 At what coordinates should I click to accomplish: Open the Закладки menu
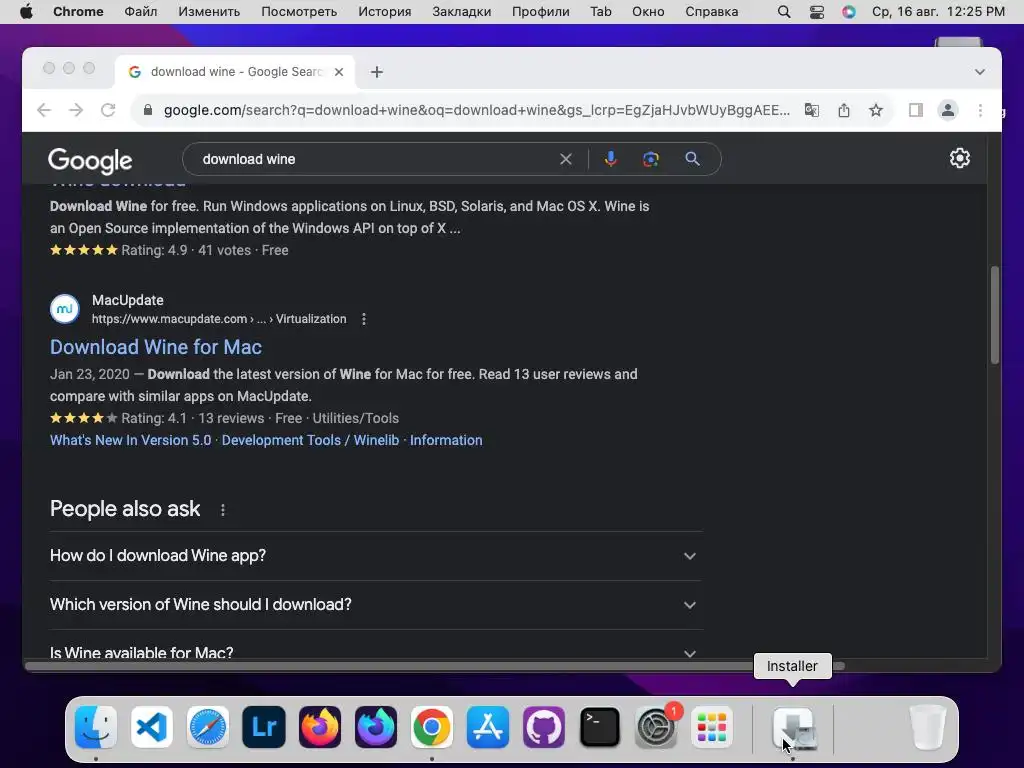click(x=462, y=12)
